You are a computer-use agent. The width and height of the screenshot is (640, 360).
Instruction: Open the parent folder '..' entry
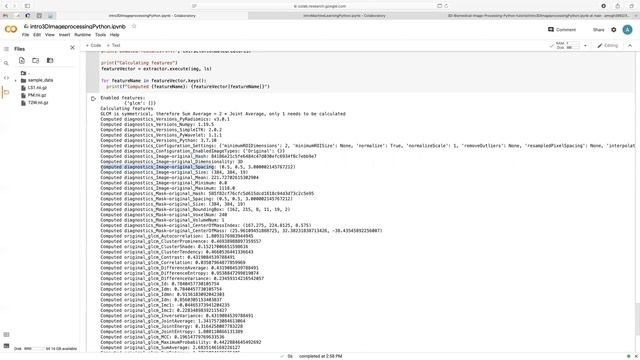(x=25, y=73)
